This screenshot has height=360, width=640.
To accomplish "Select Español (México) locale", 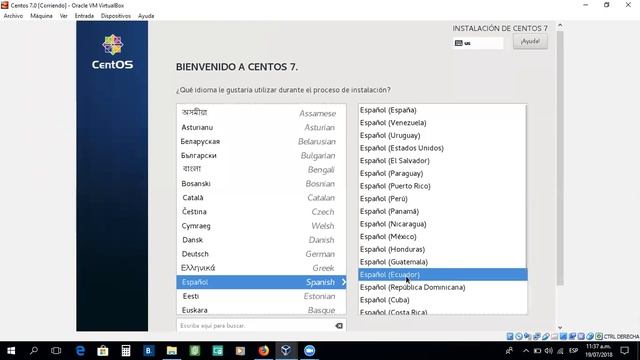I will pyautogui.click(x=442, y=237).
